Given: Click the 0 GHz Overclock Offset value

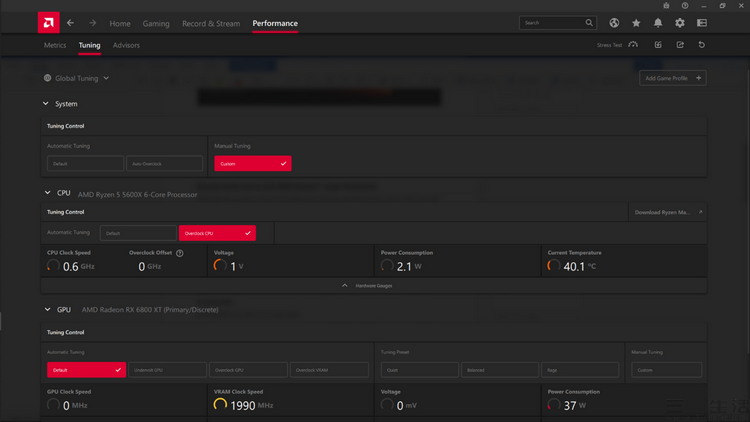Looking at the screenshot, I should click(x=150, y=267).
